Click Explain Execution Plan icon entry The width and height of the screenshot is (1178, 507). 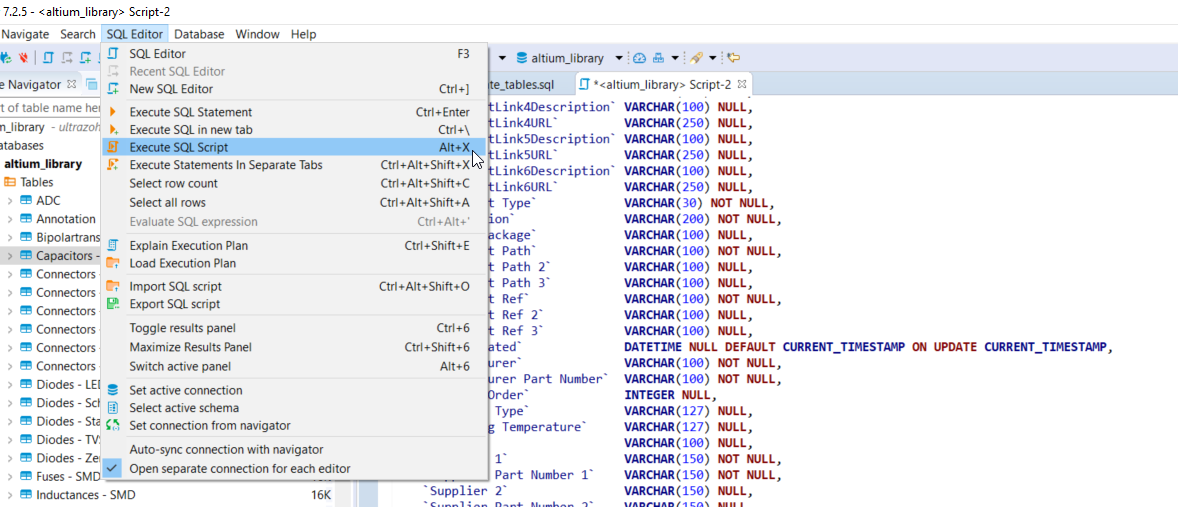tap(113, 245)
